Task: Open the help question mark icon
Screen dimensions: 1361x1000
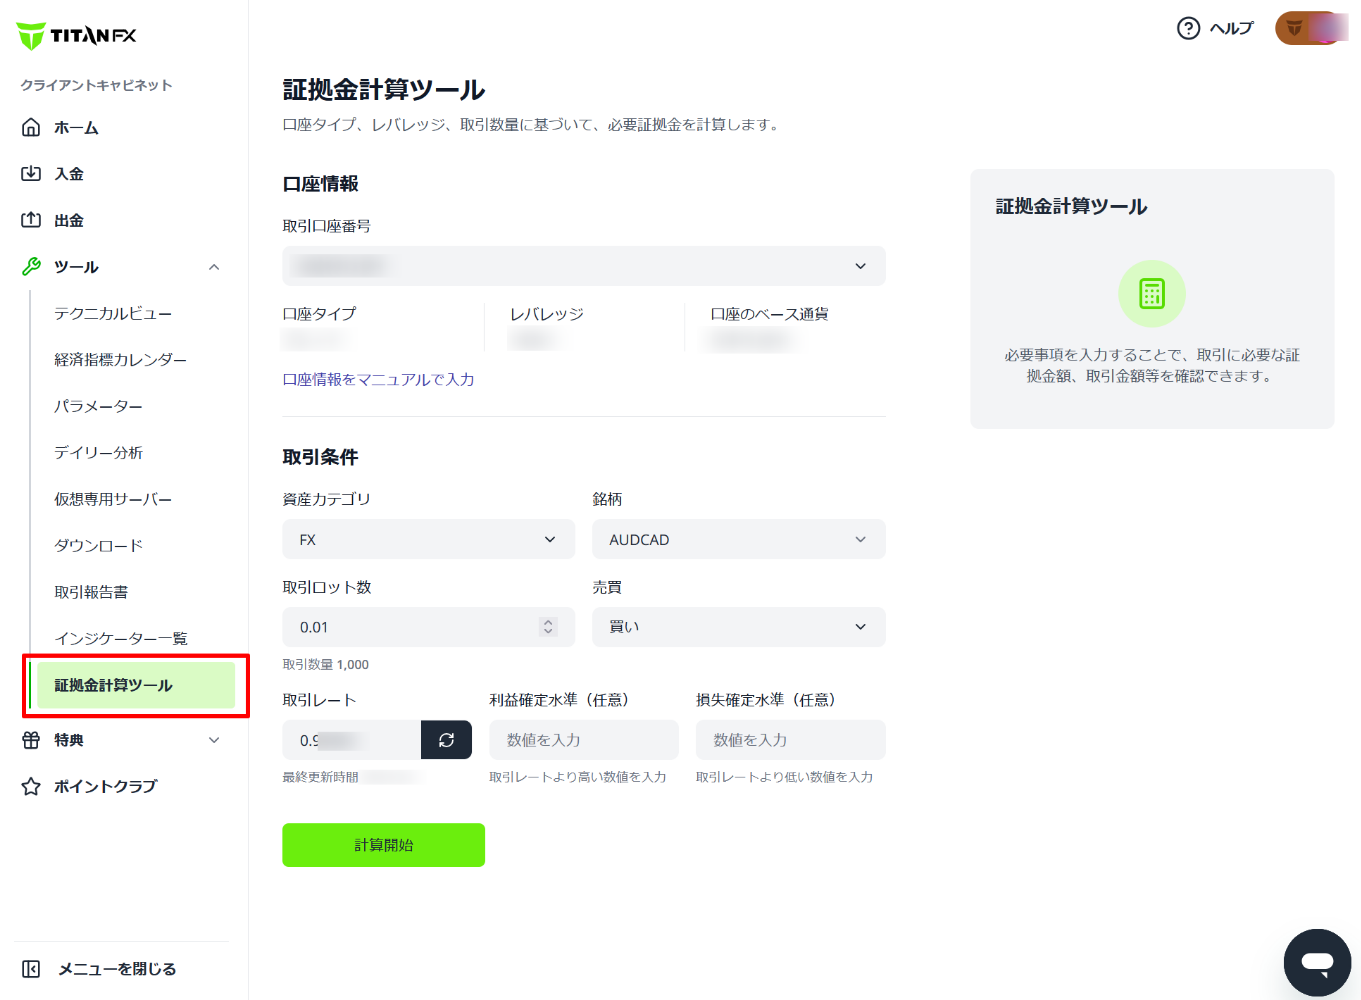Action: tap(1188, 28)
